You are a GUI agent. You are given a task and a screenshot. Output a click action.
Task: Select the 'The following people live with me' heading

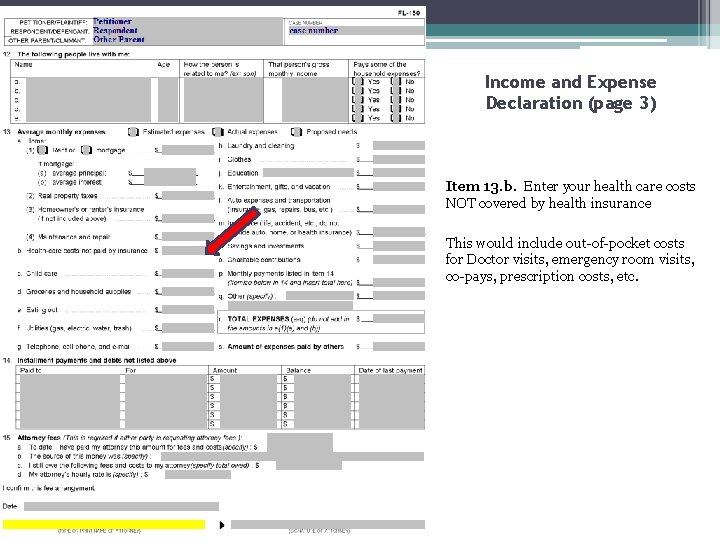click(x=73, y=54)
